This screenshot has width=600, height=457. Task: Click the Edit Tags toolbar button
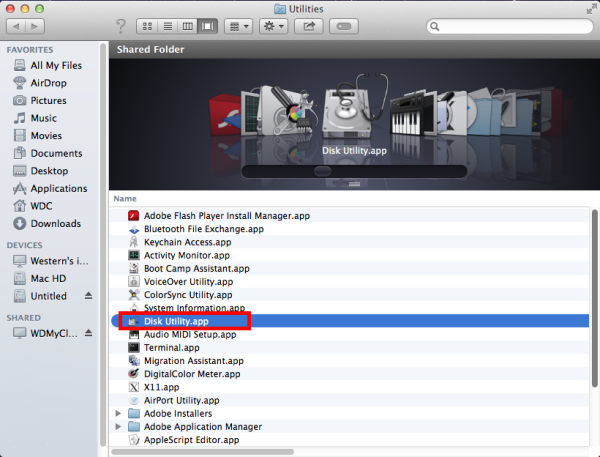(344, 26)
